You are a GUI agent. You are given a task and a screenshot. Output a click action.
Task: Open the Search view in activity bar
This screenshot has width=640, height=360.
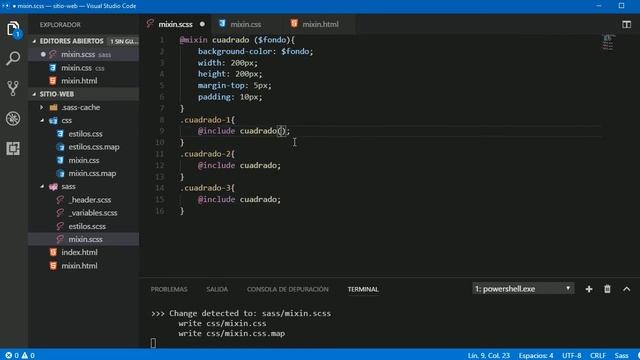(13, 58)
